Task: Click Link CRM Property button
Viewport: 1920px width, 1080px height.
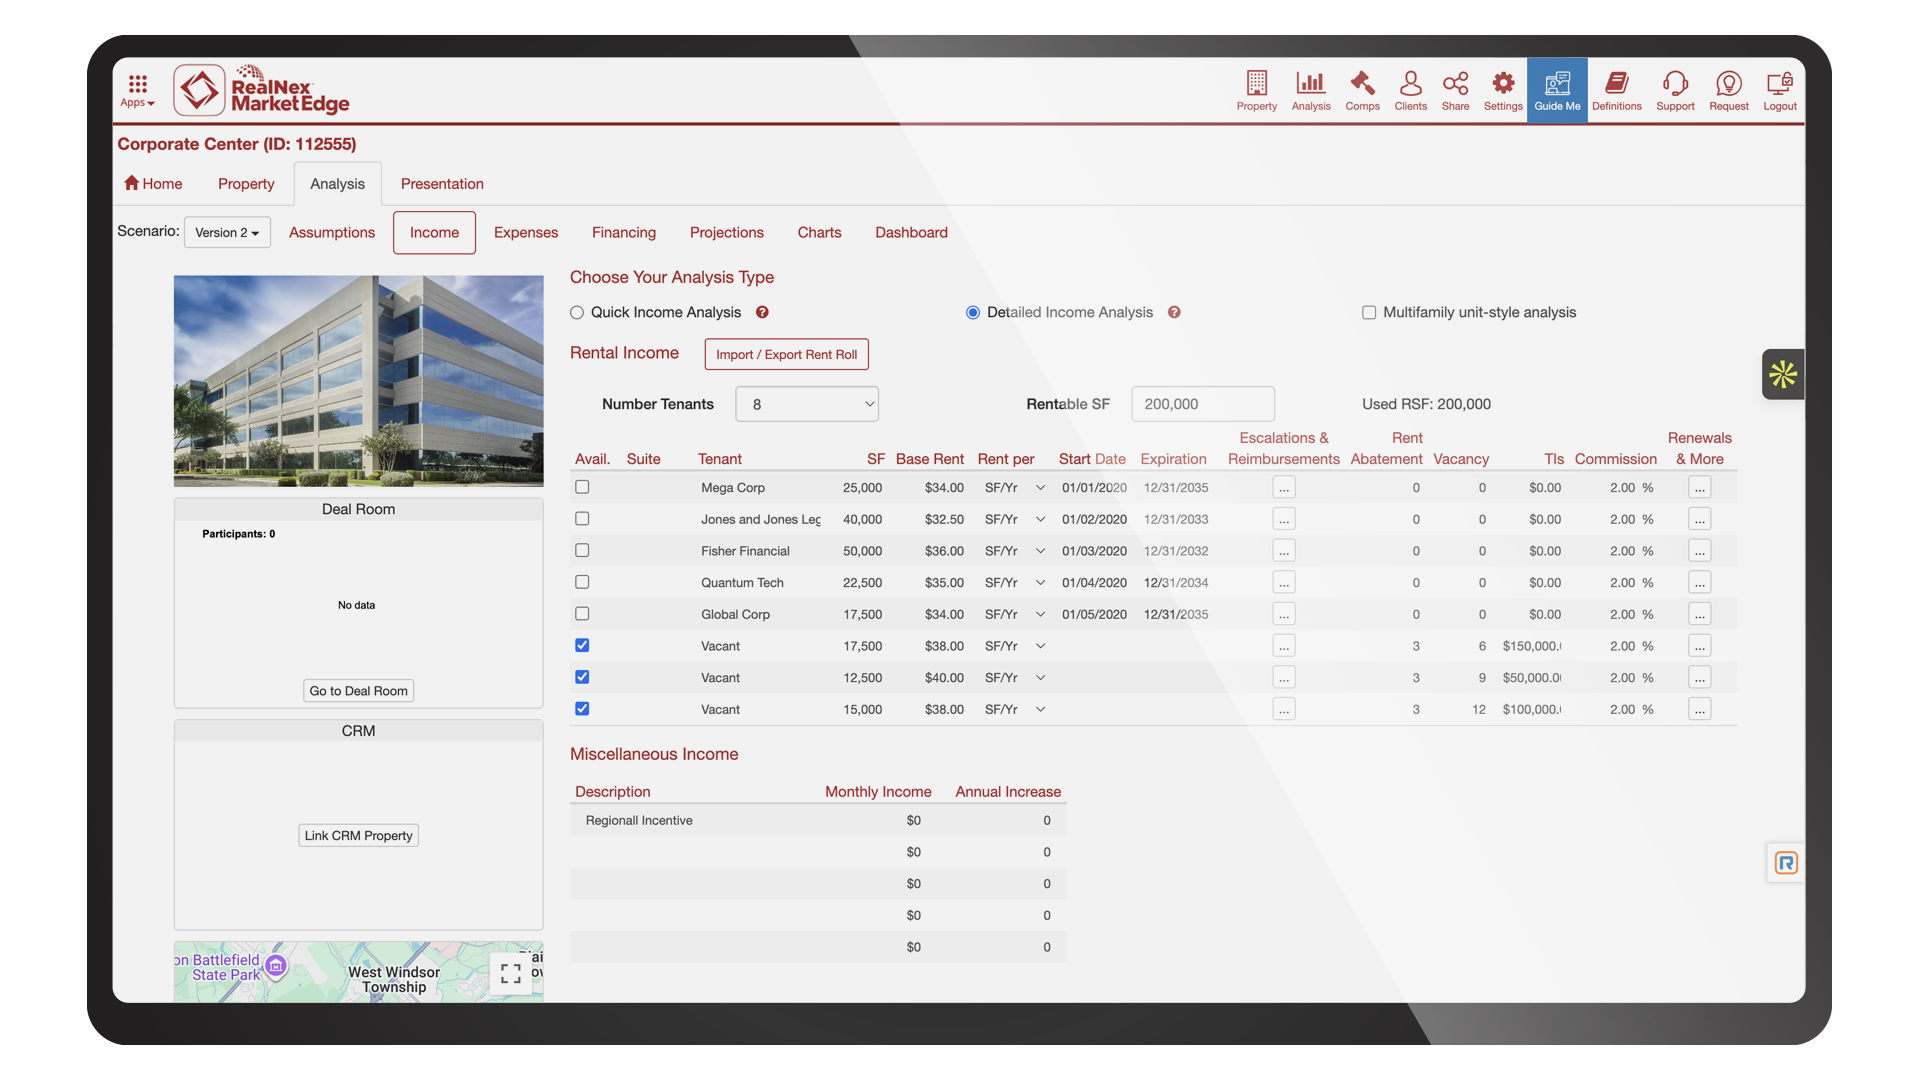Action: [x=358, y=835]
